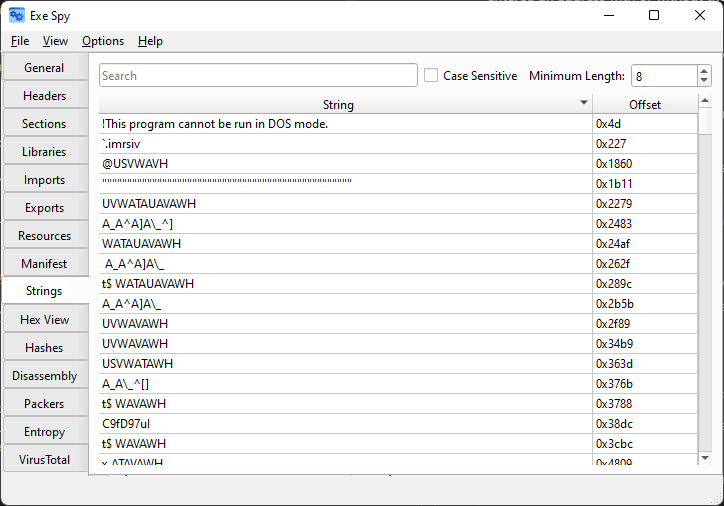The width and height of the screenshot is (724, 506).
Task: Select the "USVWATAWH" string row
Action: click(345, 364)
